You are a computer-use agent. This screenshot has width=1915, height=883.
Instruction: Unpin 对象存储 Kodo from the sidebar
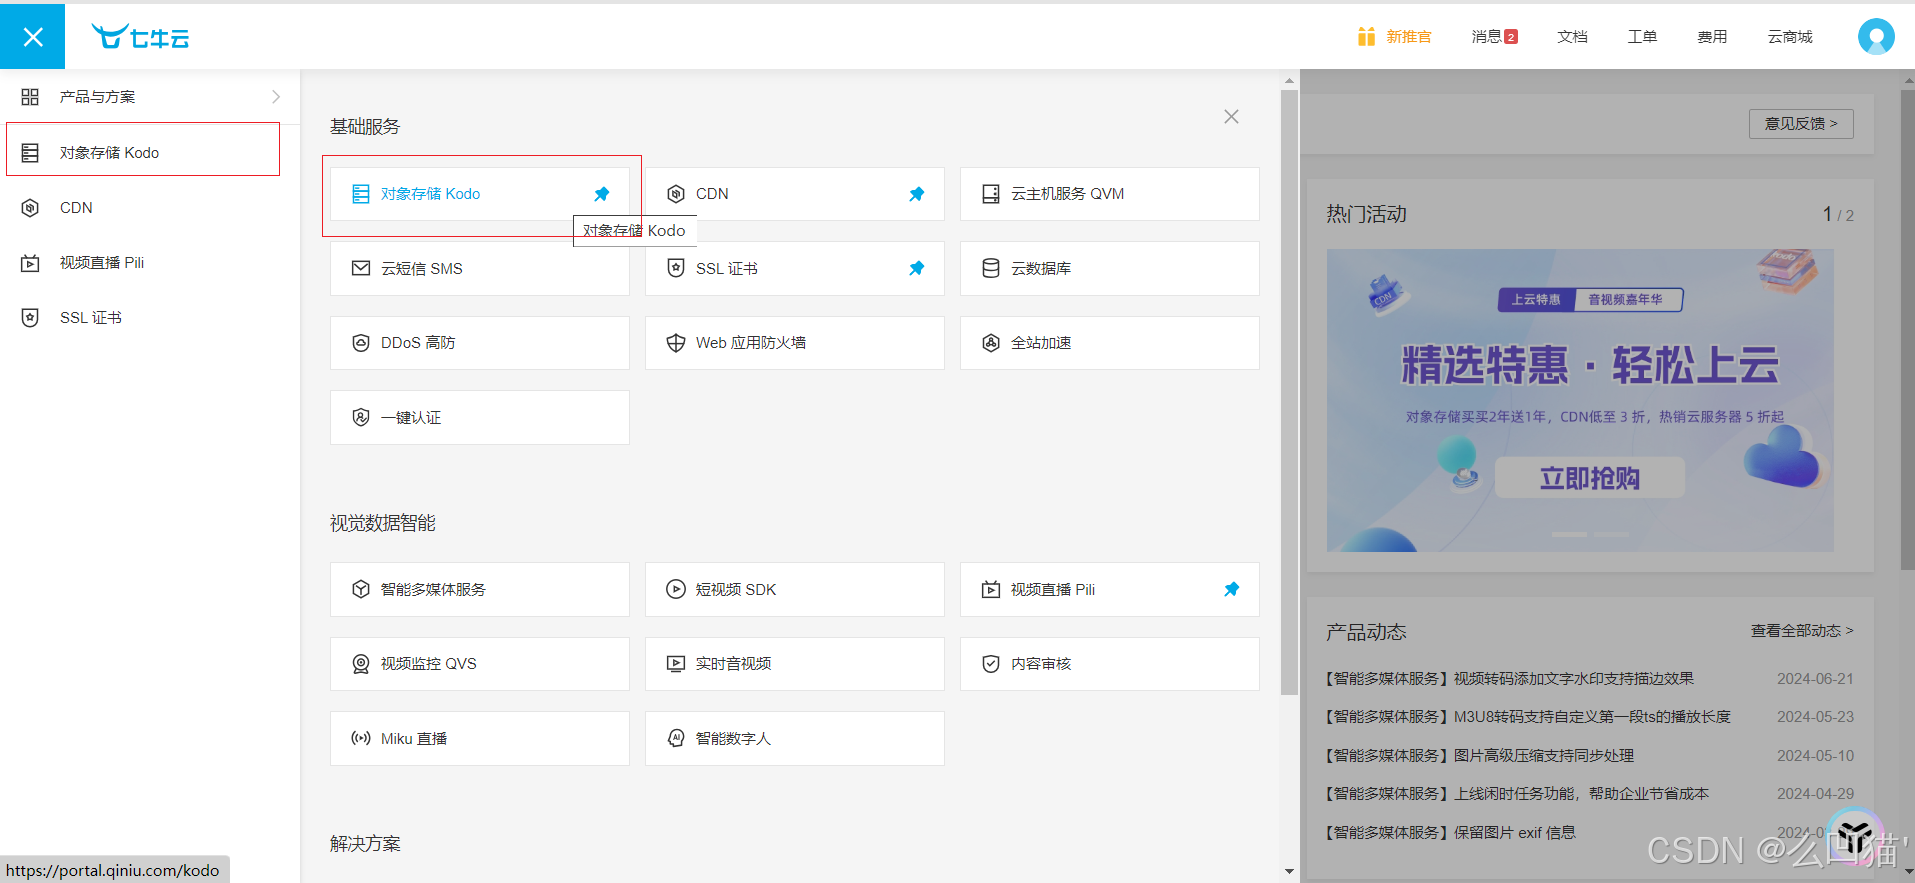click(x=602, y=194)
